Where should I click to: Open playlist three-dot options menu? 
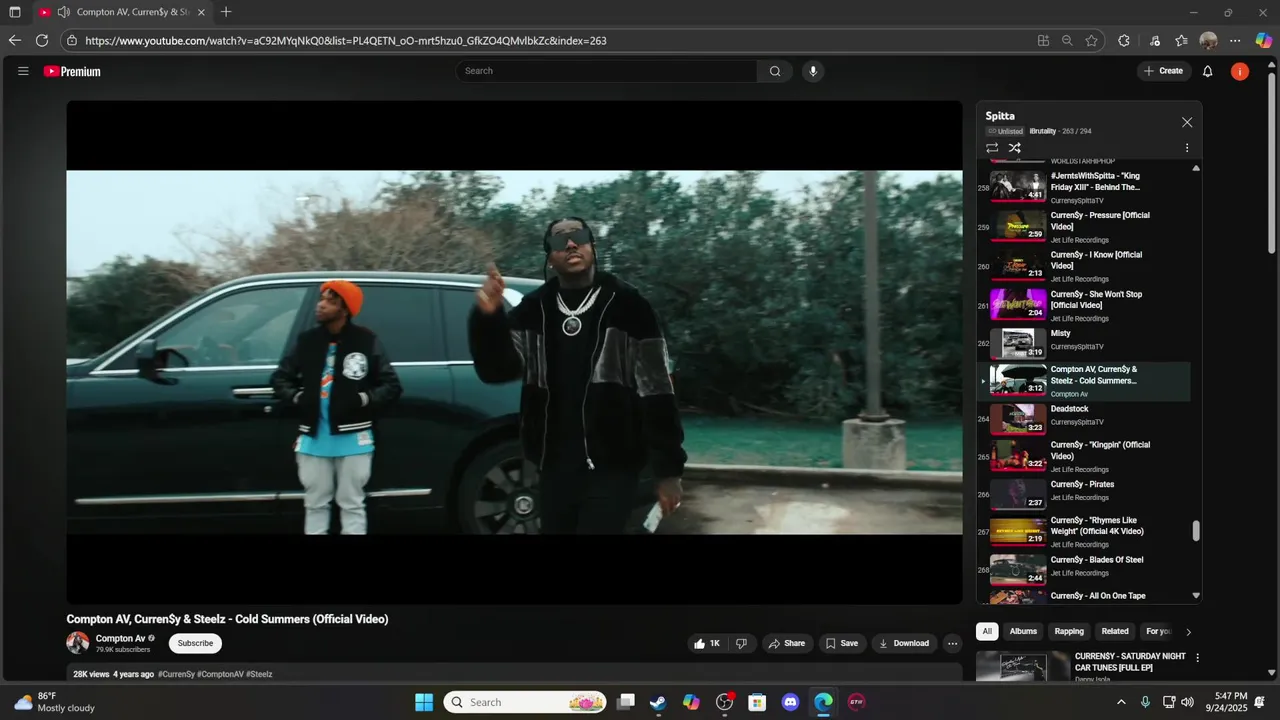click(x=1187, y=148)
